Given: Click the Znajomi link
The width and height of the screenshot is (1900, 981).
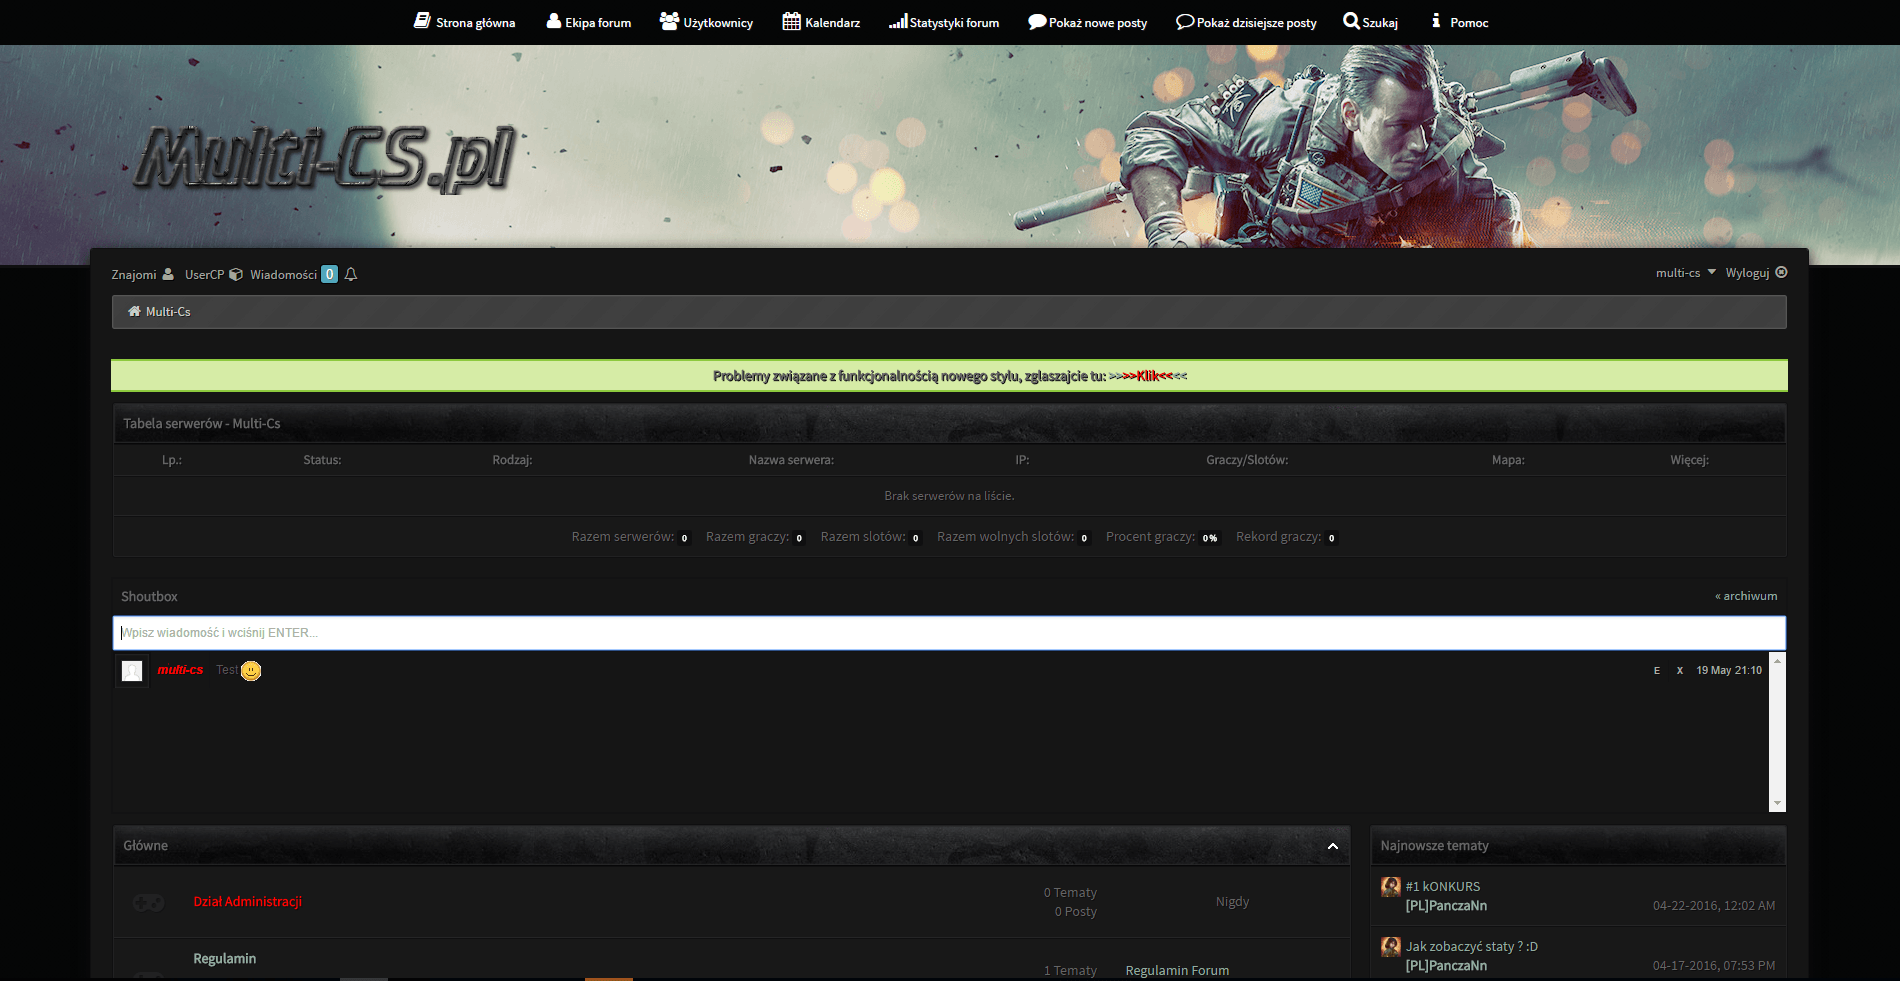Looking at the screenshot, I should [x=134, y=275].
